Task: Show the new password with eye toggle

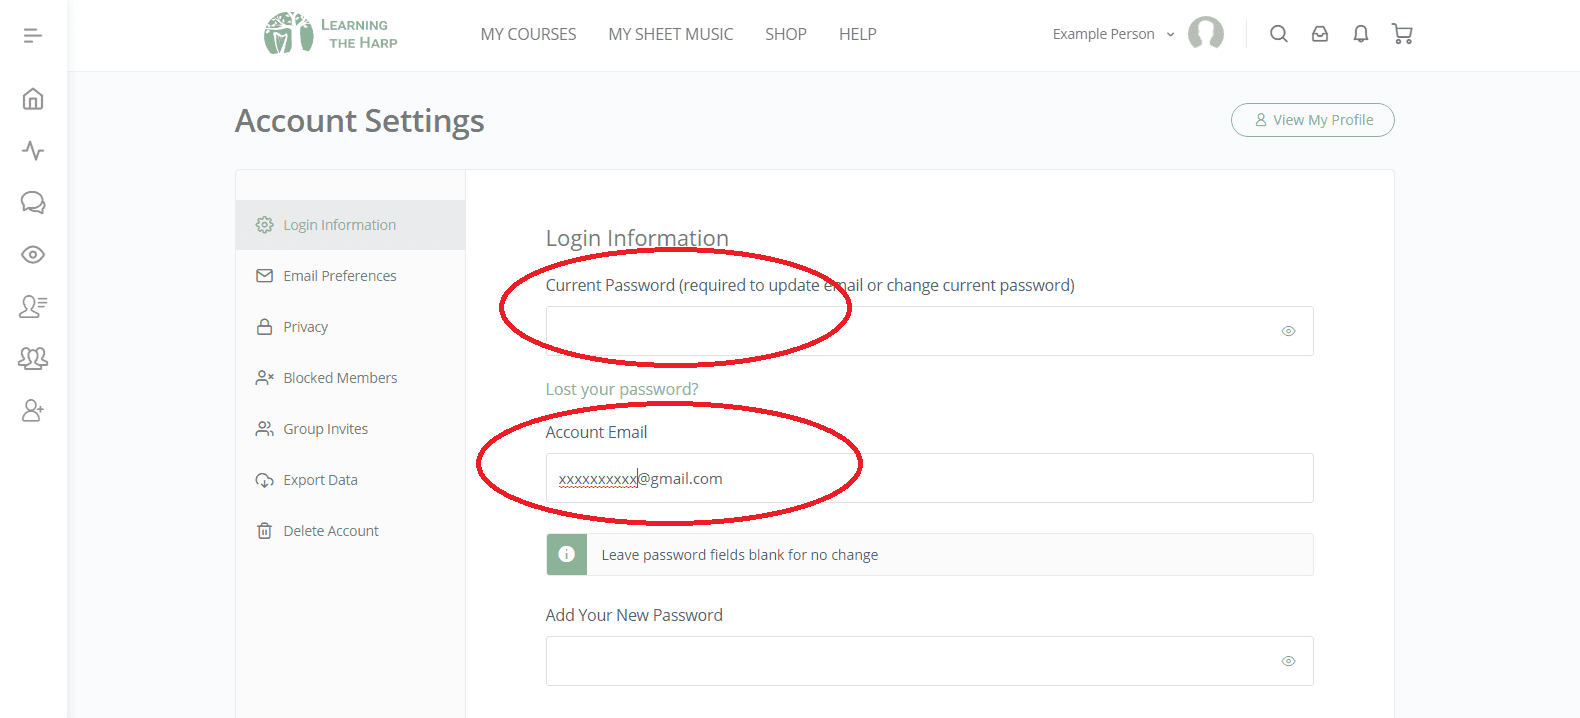Action: (x=1288, y=661)
